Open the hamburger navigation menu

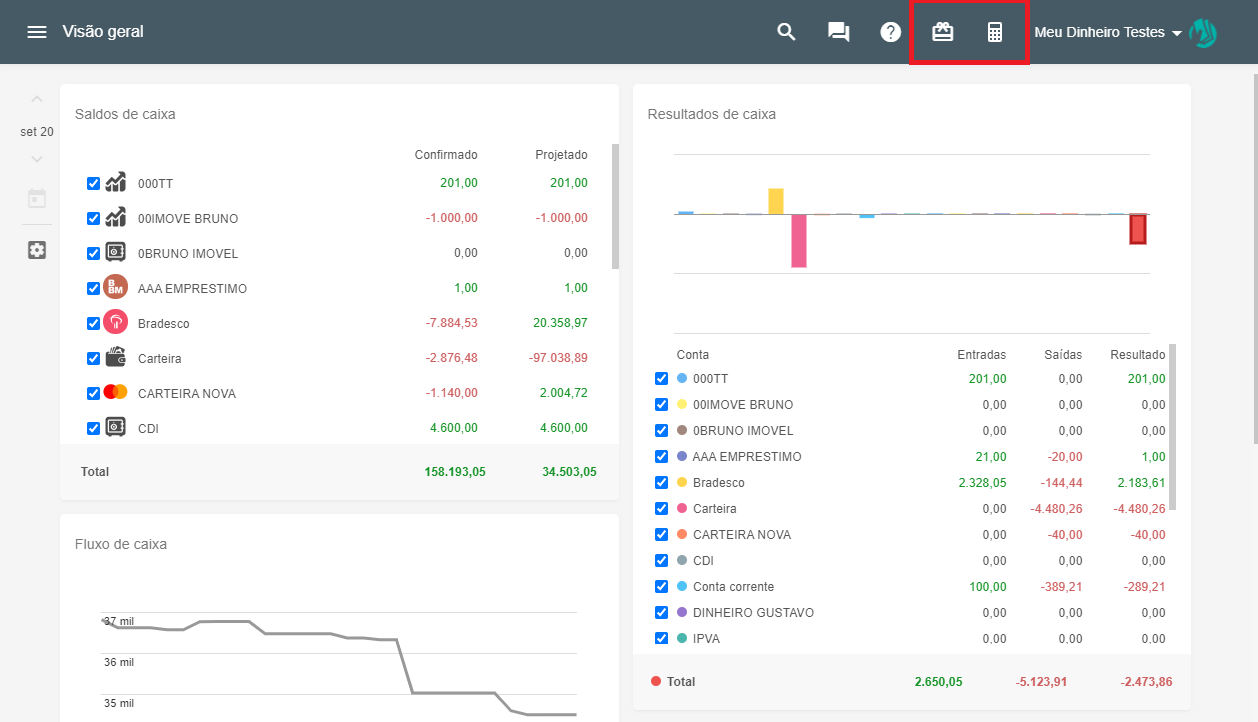[37, 32]
